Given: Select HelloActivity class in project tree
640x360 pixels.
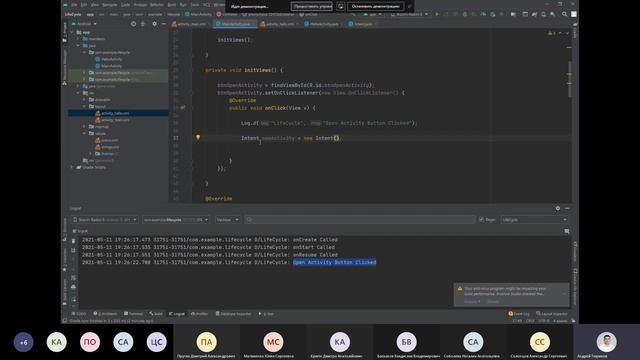Looking at the screenshot, I should 111,59.
